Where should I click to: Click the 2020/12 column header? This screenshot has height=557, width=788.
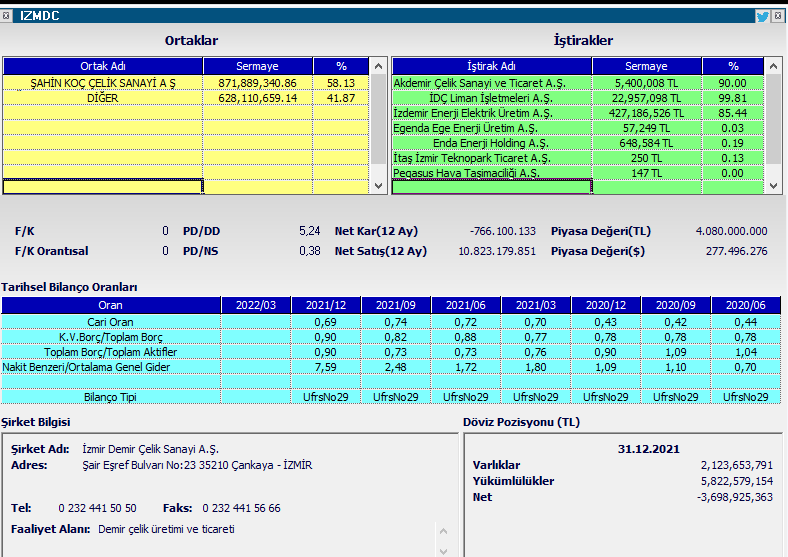pos(606,305)
